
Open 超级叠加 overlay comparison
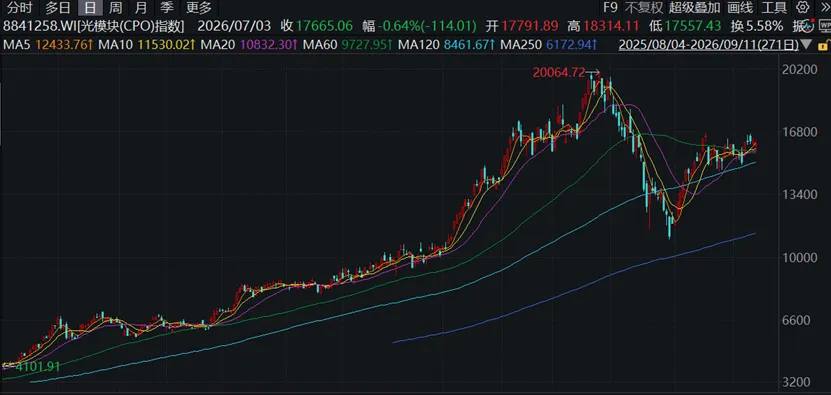(x=695, y=7)
